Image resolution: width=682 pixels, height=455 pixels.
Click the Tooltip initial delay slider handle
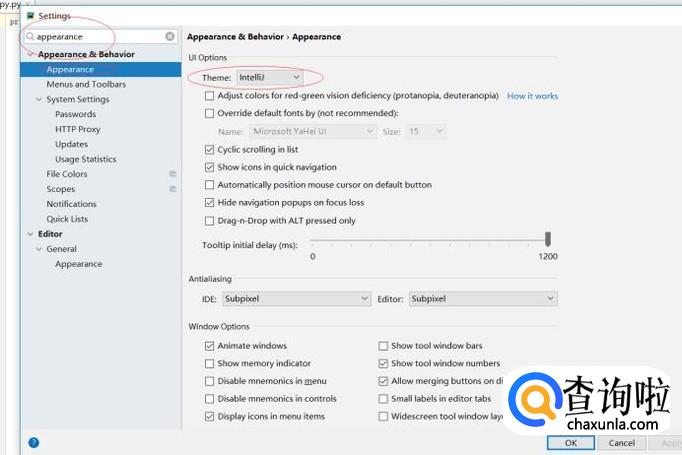tap(548, 239)
